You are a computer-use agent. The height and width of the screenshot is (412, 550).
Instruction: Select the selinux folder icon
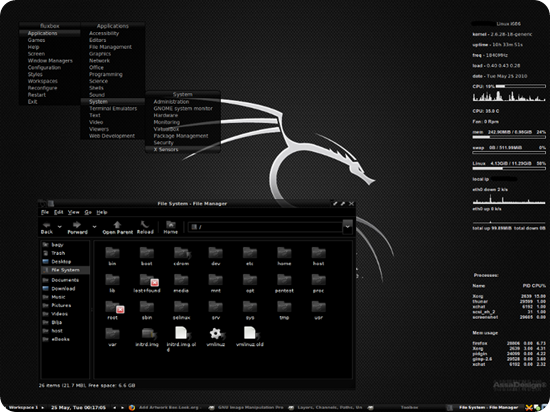181,307
